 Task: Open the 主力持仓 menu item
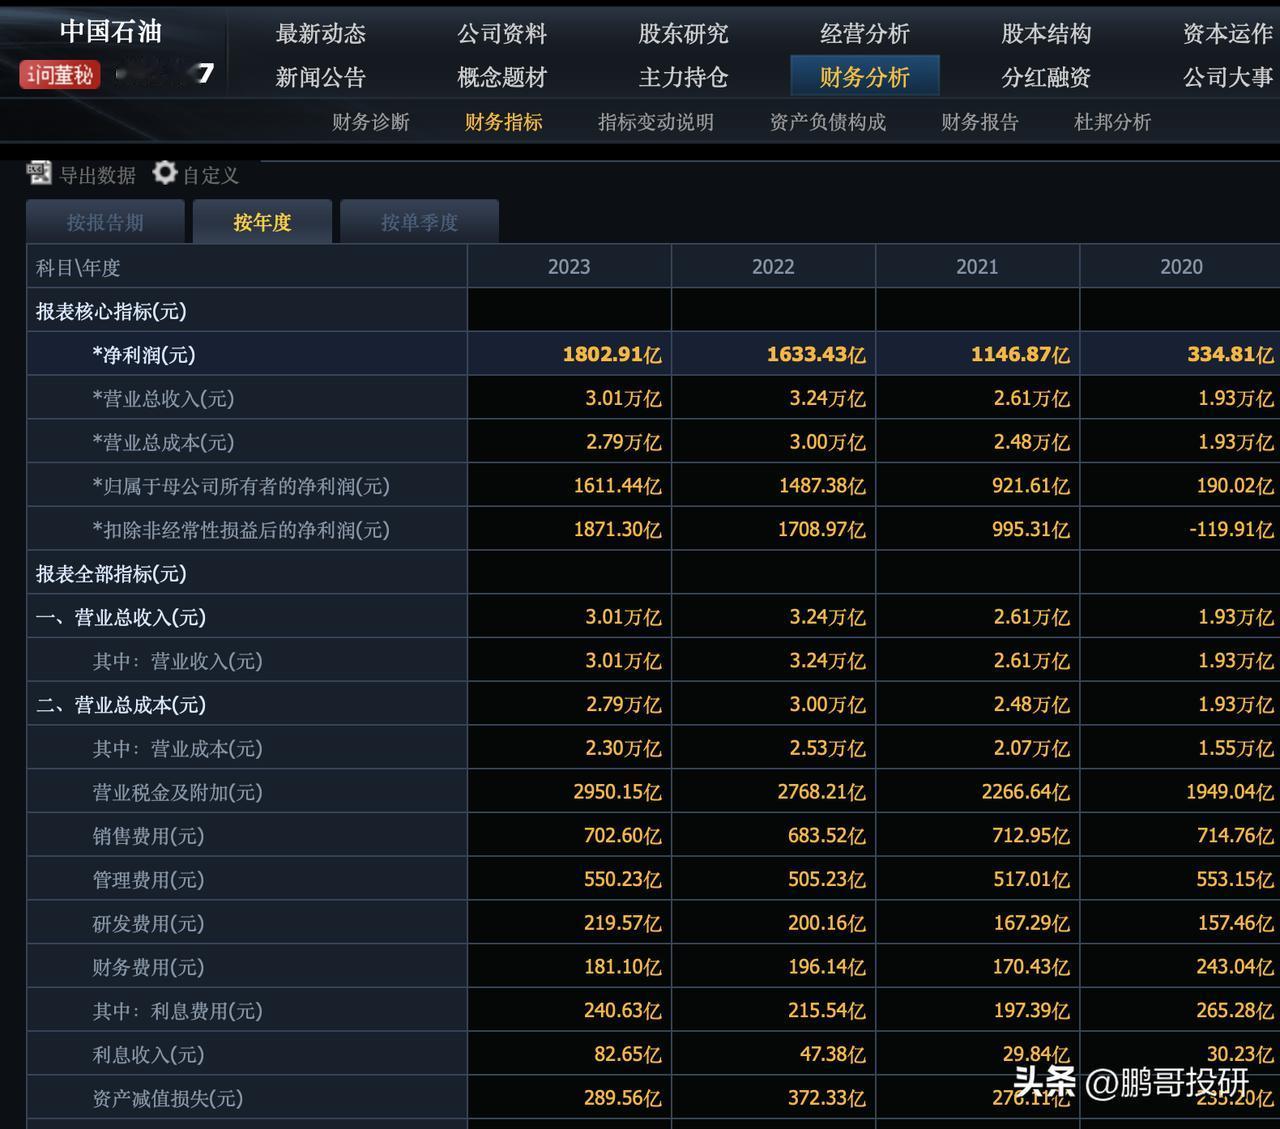[x=683, y=77]
